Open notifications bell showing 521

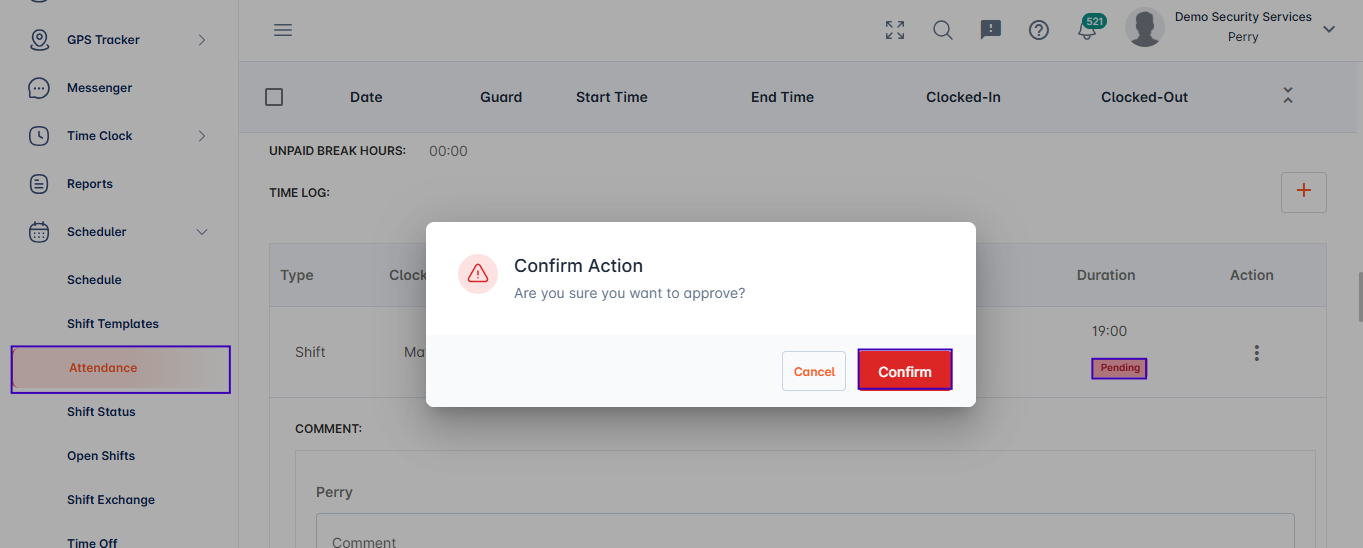(1089, 28)
